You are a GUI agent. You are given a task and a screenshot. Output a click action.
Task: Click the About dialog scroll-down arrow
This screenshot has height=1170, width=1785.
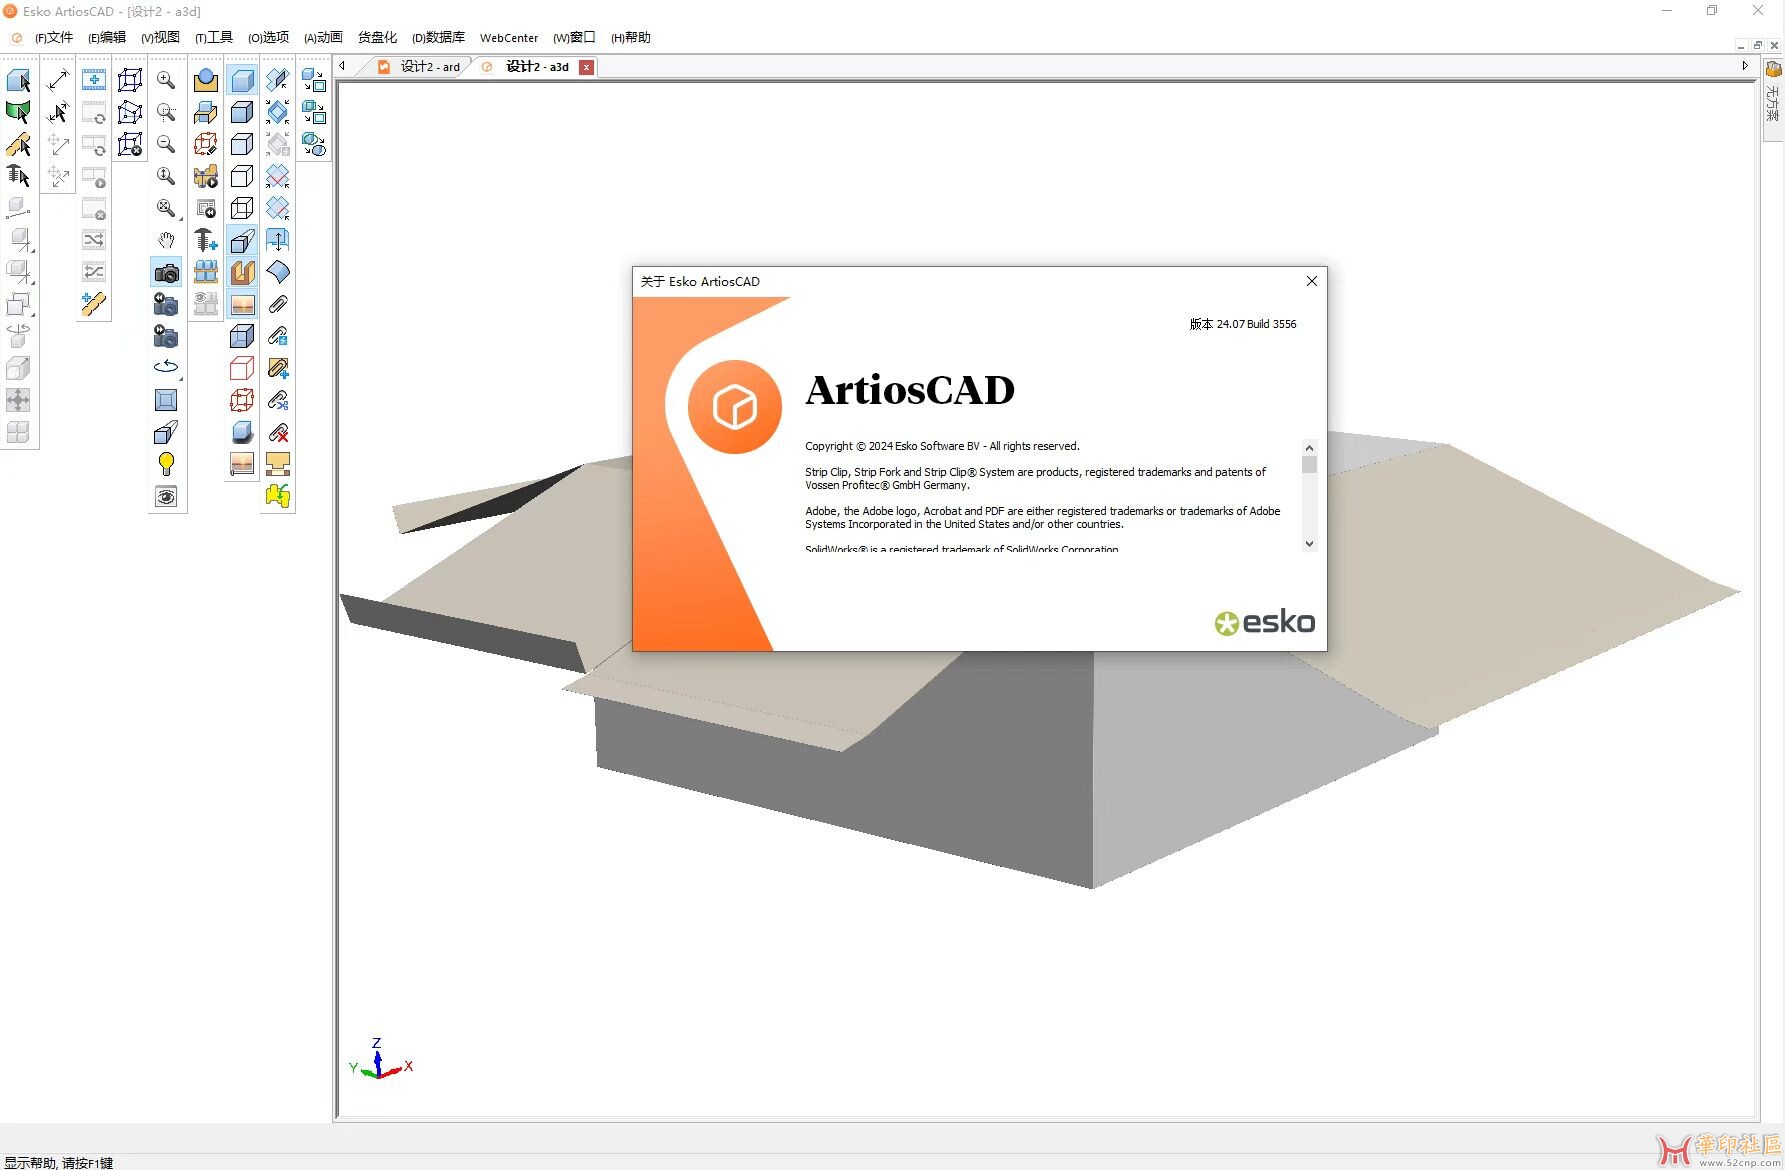click(x=1309, y=544)
